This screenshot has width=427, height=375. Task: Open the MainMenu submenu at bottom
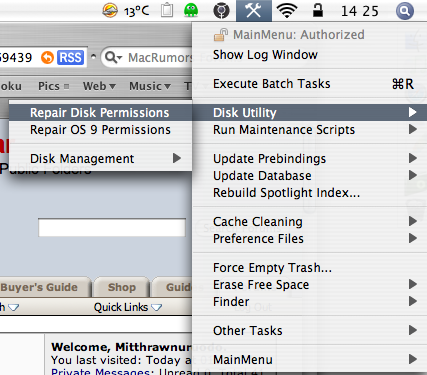tap(310, 360)
